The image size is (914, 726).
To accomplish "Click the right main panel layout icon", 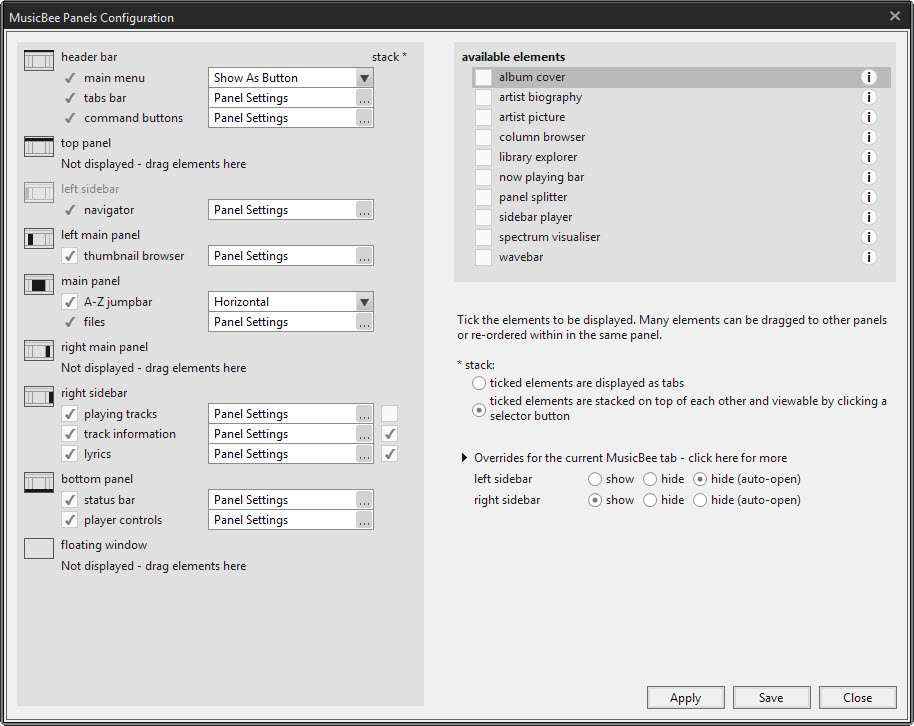I will [39, 350].
